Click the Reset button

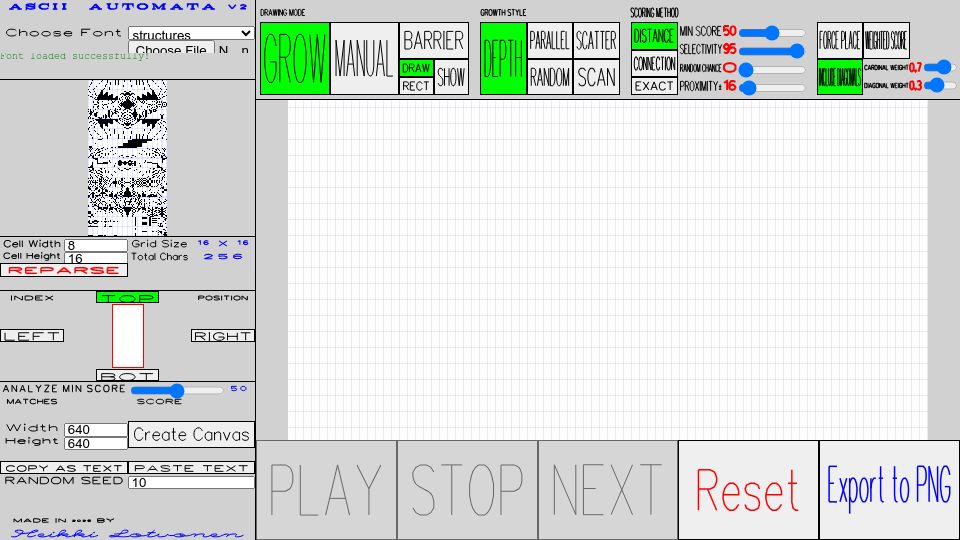coord(748,490)
